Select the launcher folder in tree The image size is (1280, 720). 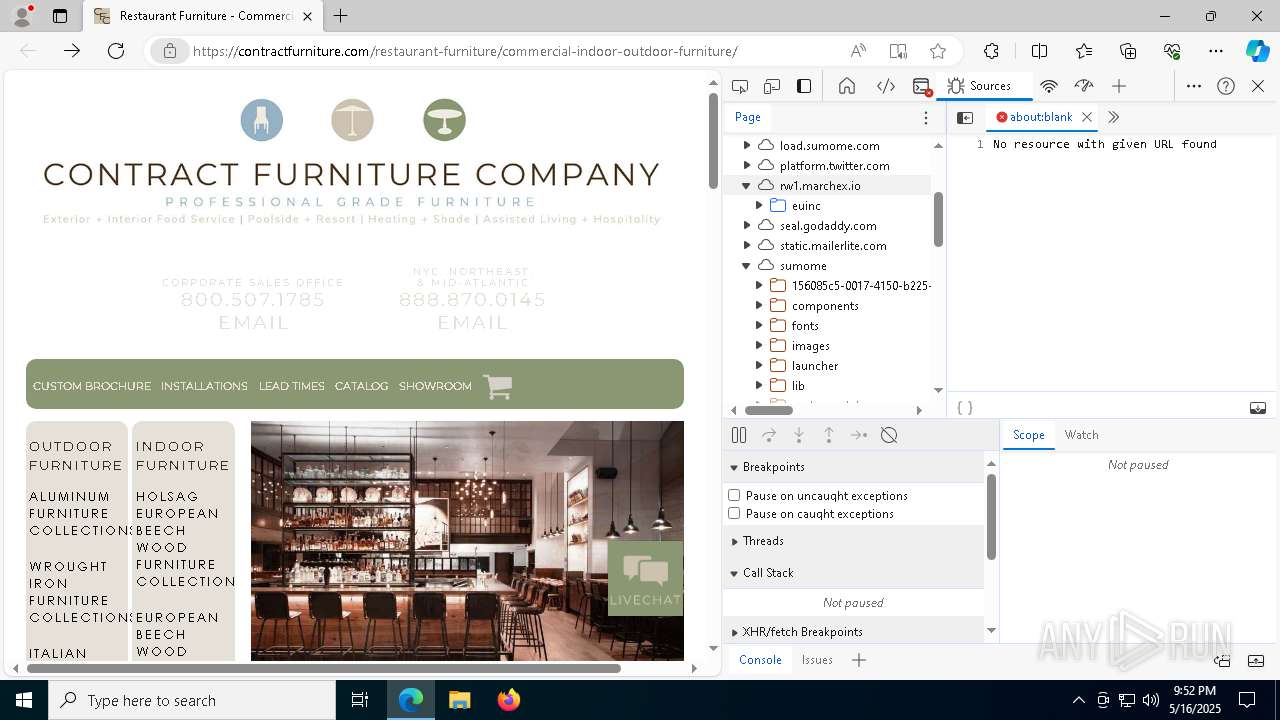[x=815, y=366]
